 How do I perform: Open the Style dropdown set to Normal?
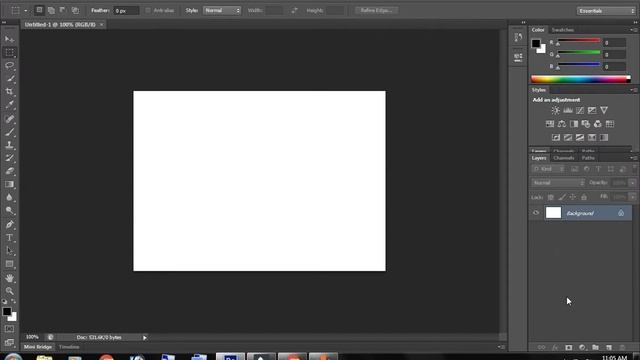tap(222, 11)
